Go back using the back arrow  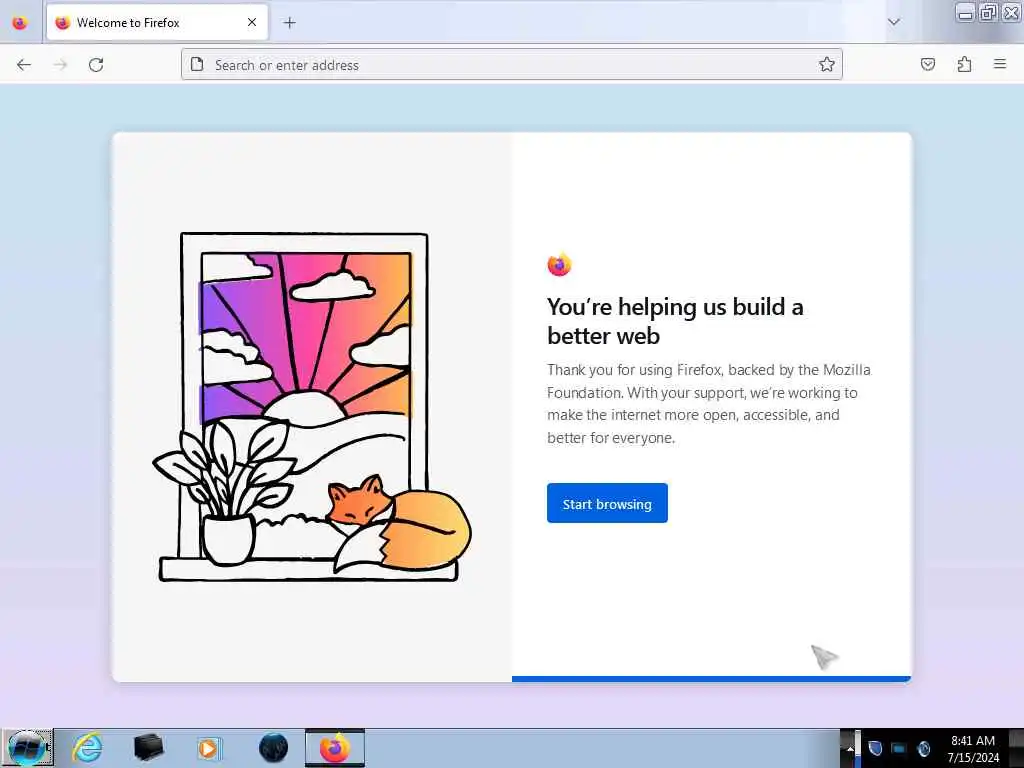[x=24, y=65]
